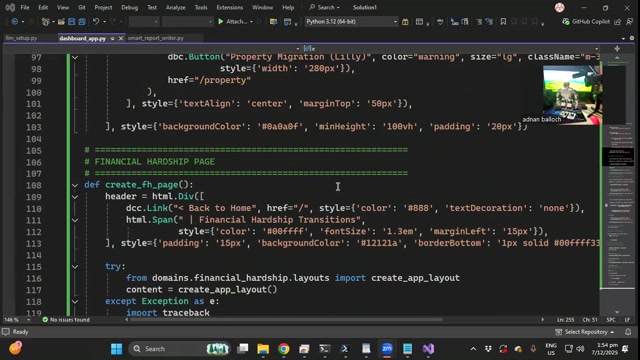Switch to the smart_report_writer.py tab
Image resolution: width=640 pixels, height=360 pixels.
coord(156,38)
